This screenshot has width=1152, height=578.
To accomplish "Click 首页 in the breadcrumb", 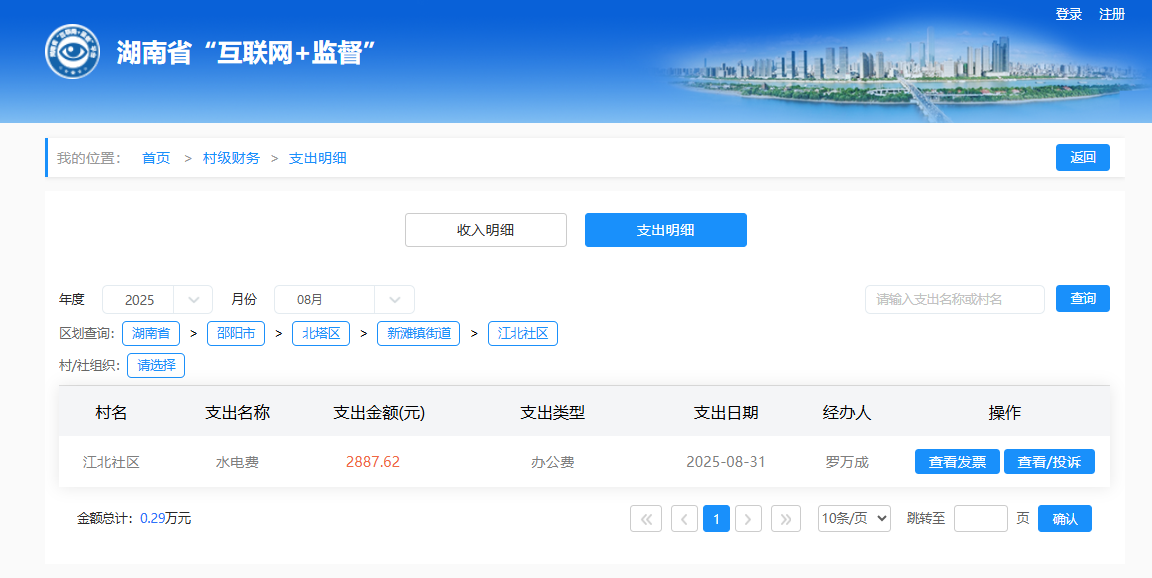I will click(156, 158).
